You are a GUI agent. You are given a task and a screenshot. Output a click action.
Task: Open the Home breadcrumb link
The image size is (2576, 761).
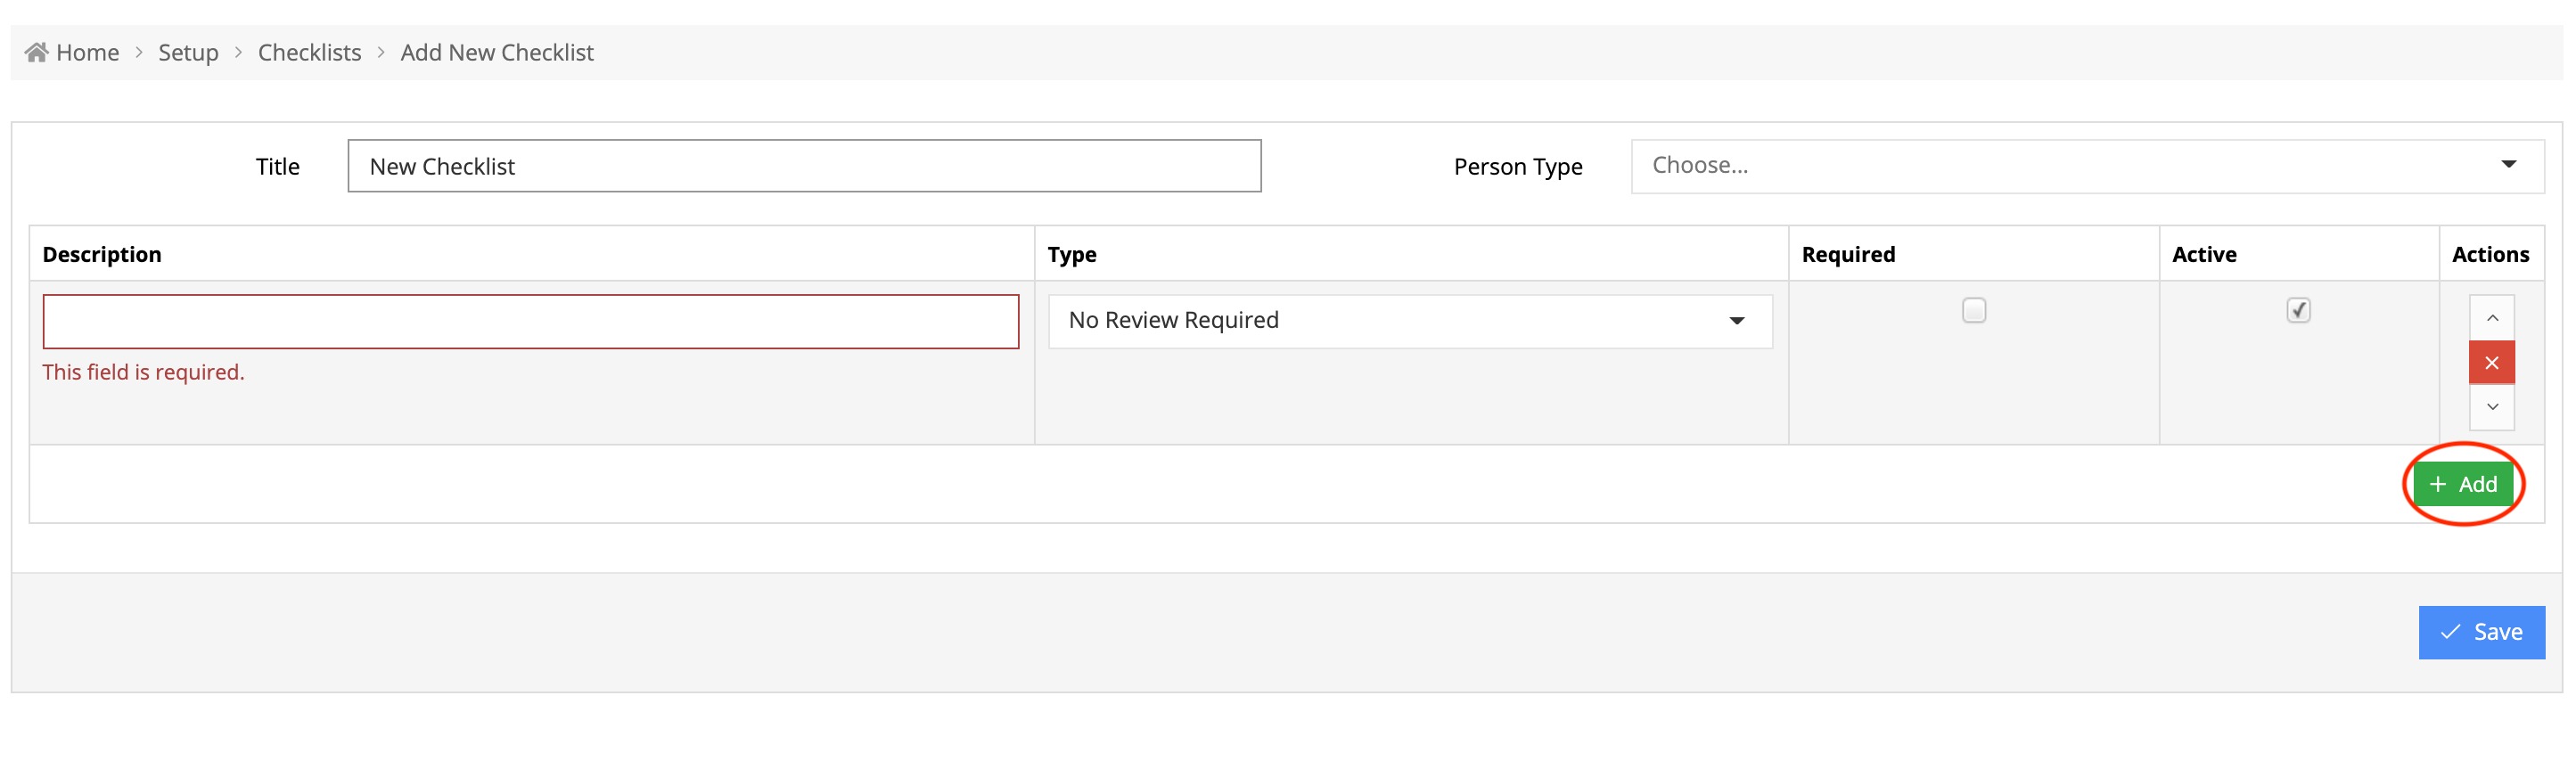pyautogui.click(x=87, y=52)
